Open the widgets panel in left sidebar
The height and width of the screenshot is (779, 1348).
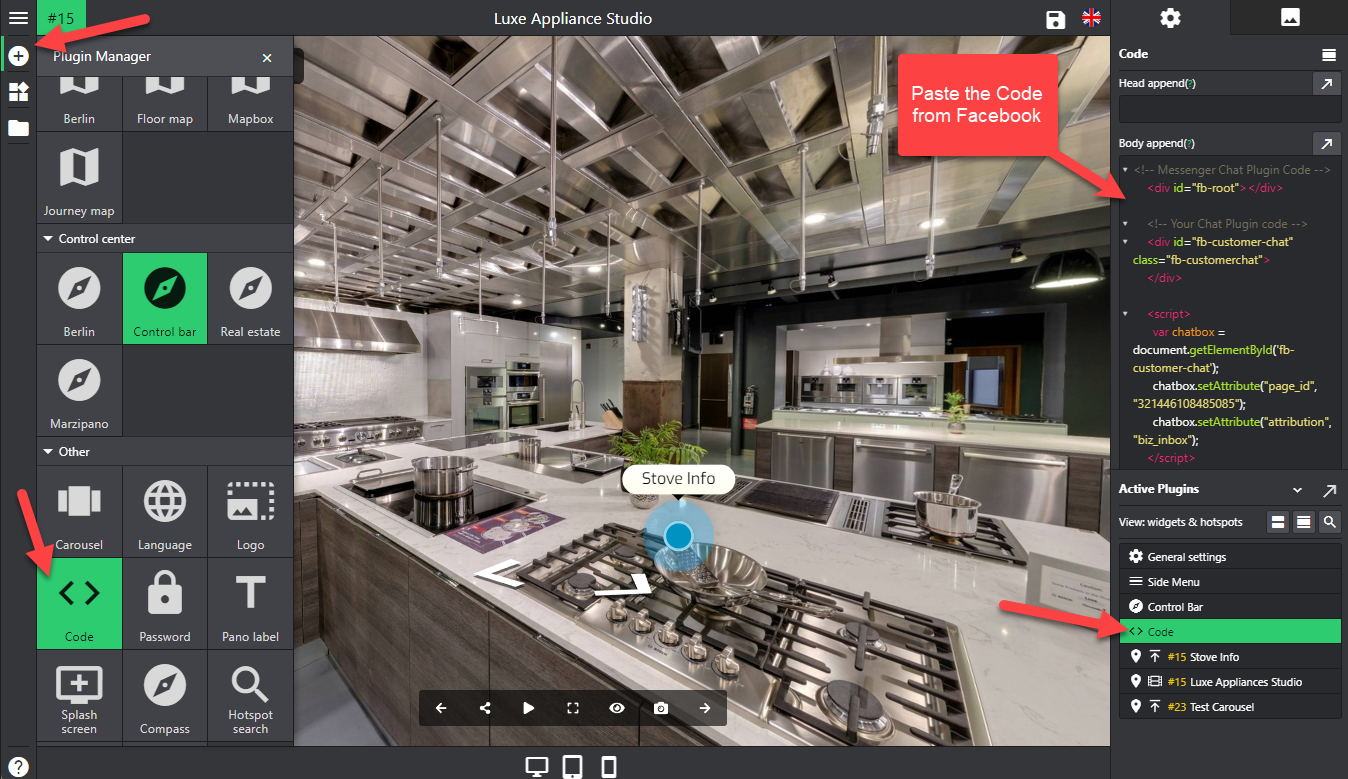tap(18, 92)
